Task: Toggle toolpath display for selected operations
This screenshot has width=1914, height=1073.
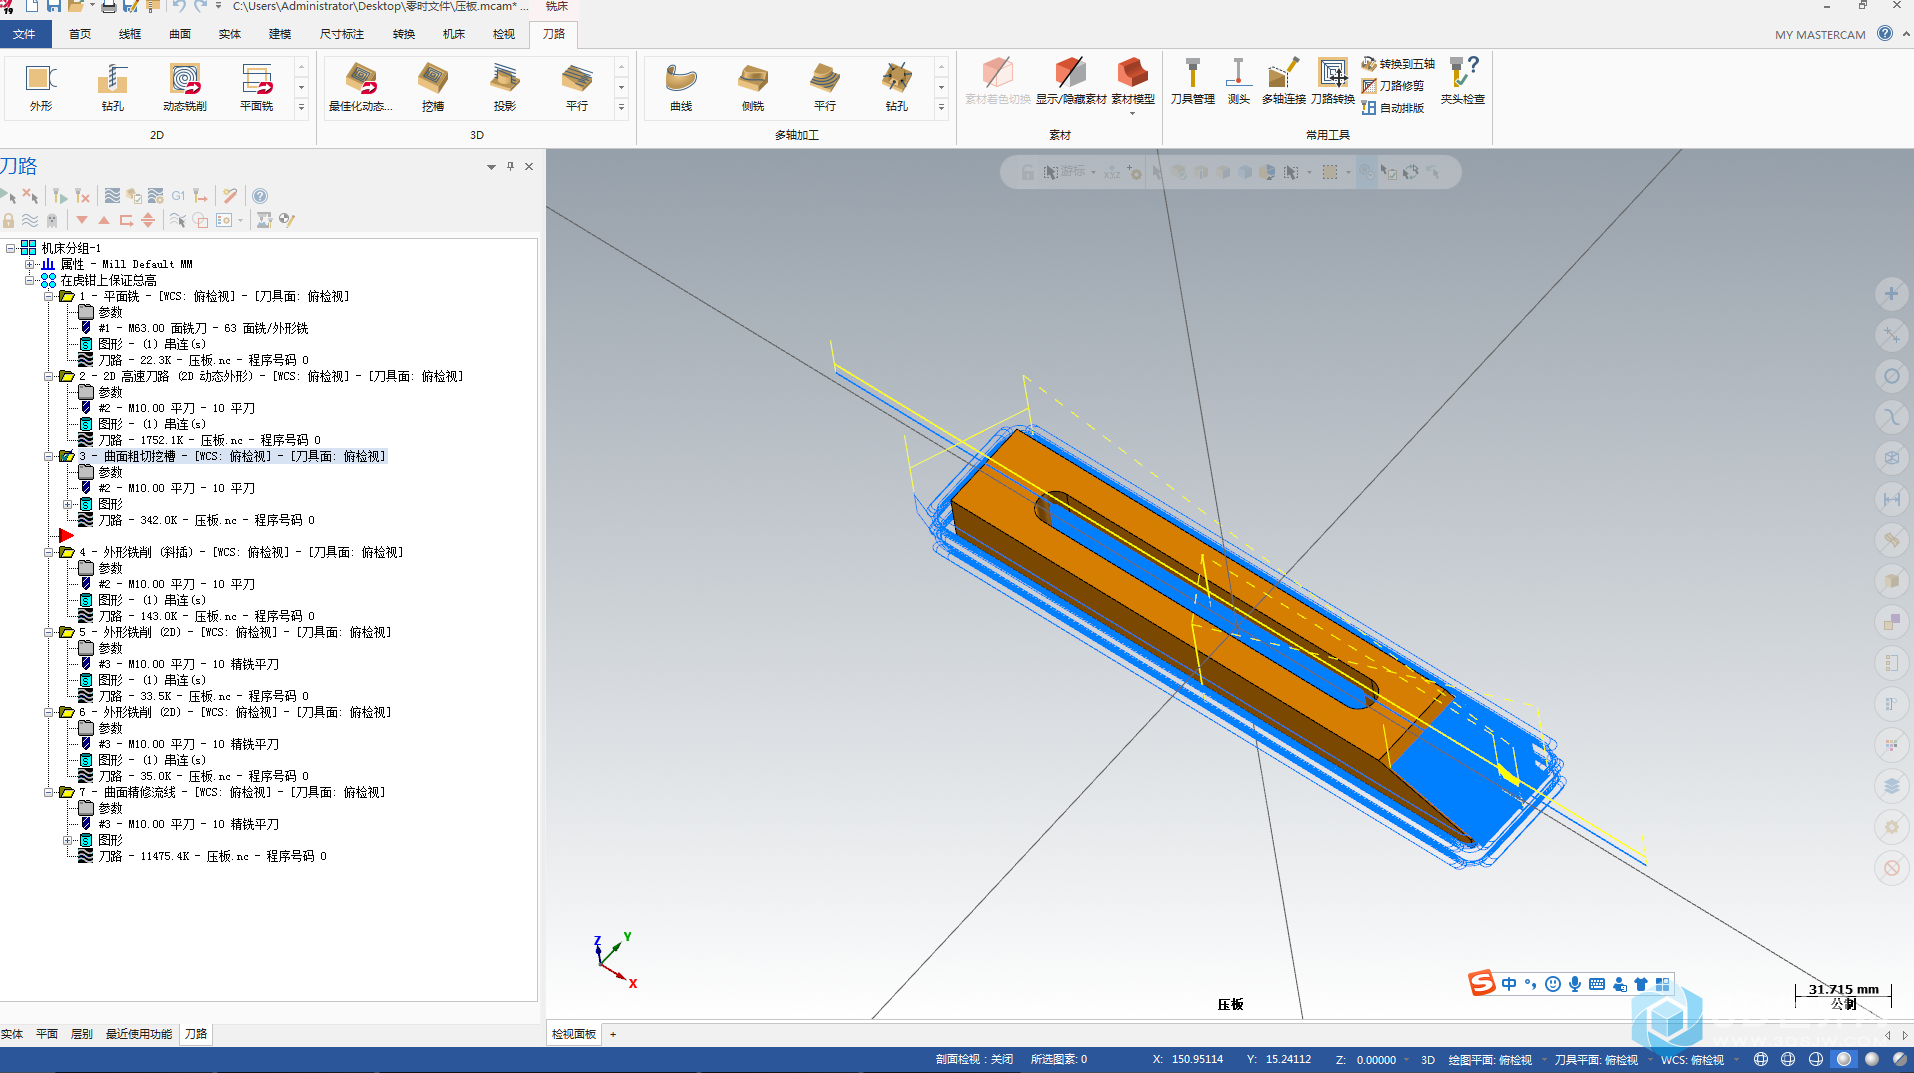Action: tap(30, 220)
